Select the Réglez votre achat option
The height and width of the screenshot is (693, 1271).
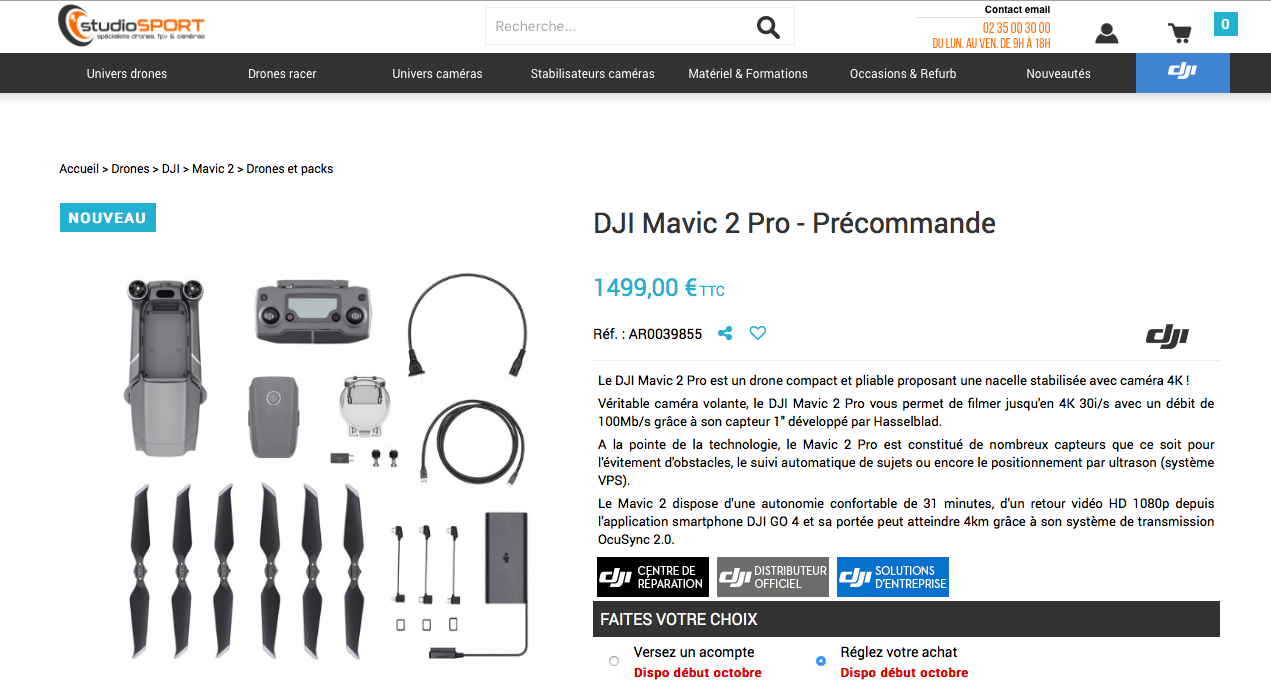point(821,661)
